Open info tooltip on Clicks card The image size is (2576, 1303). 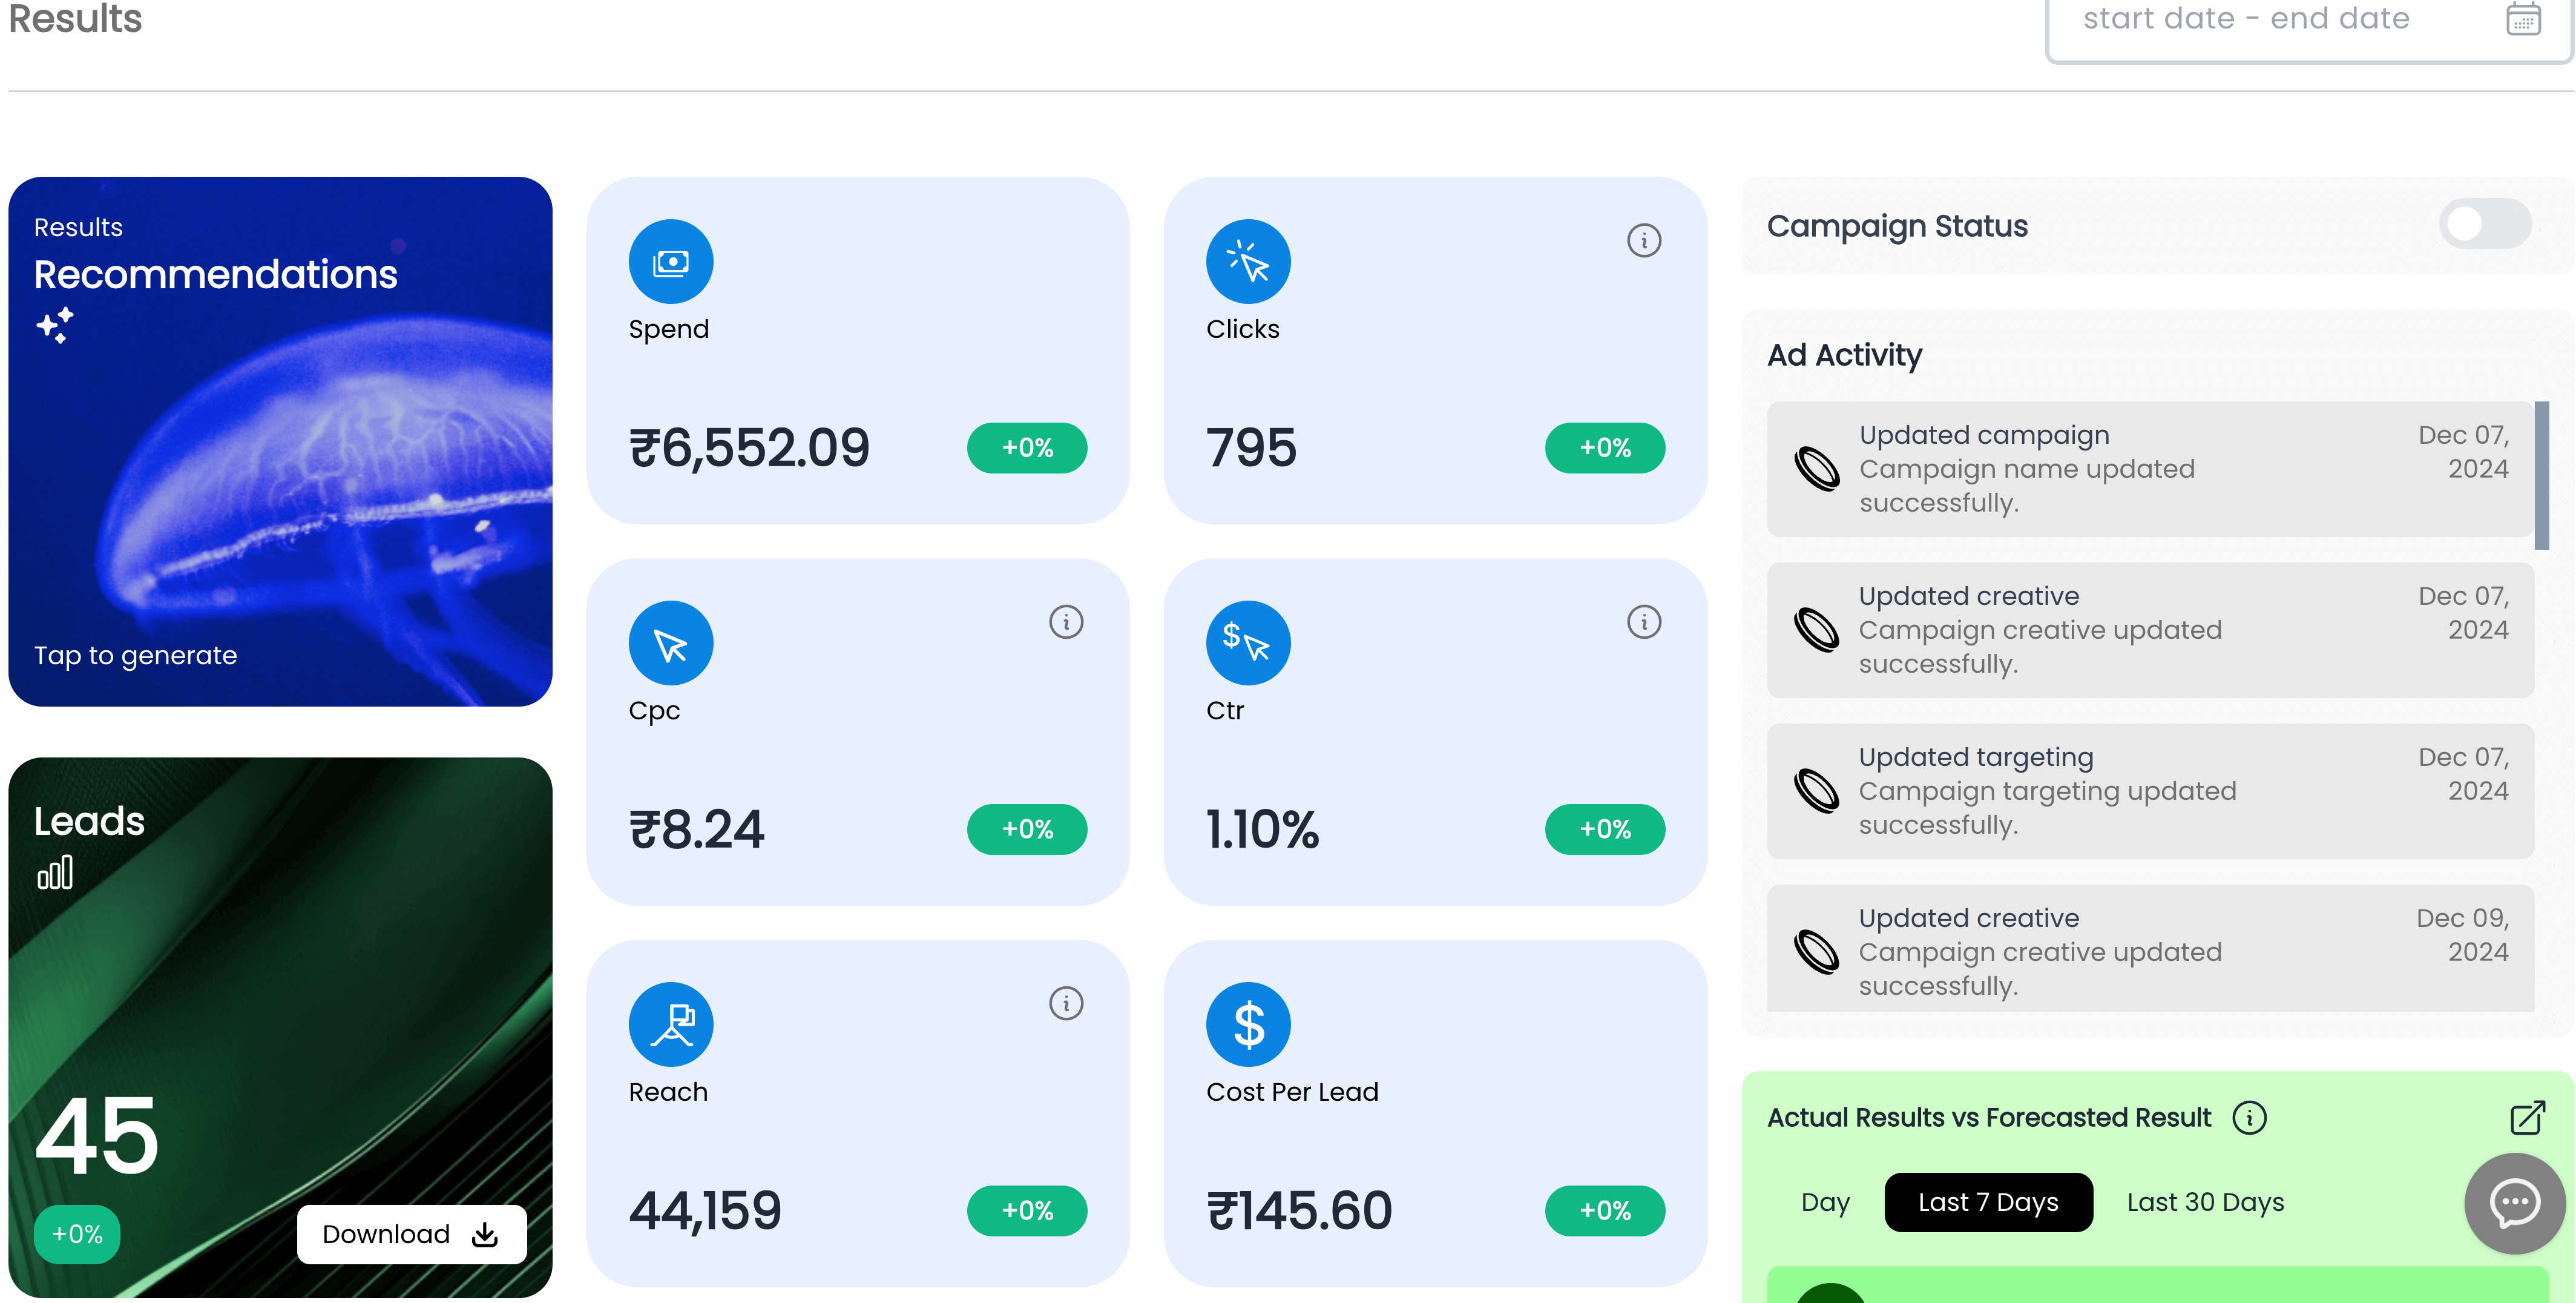pos(1643,240)
